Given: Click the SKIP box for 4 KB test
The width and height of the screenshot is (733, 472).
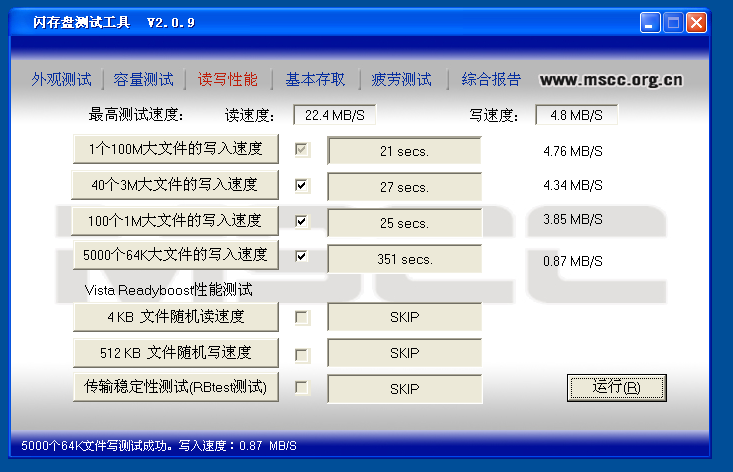Looking at the screenshot, I should tap(404, 317).
